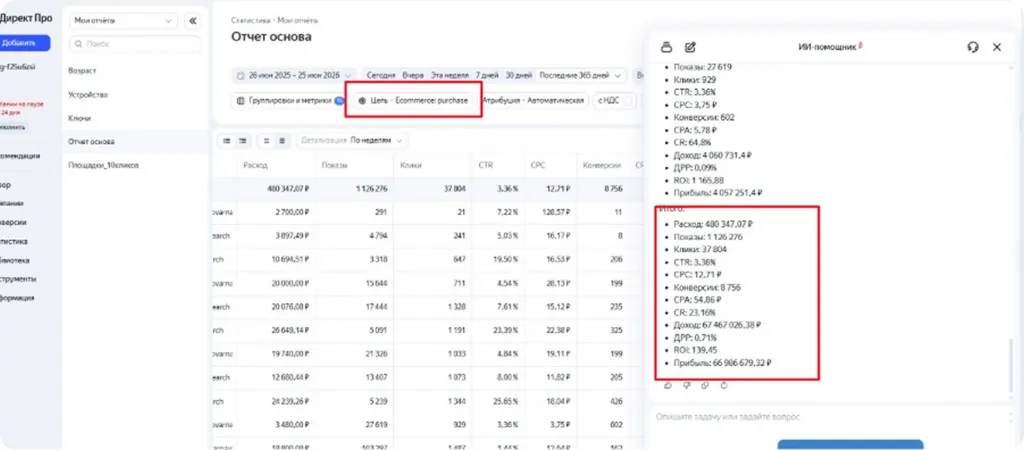Click the 128,57 ₽ CPC cell
This screenshot has height=450, width=1024.
pyautogui.click(x=556, y=212)
